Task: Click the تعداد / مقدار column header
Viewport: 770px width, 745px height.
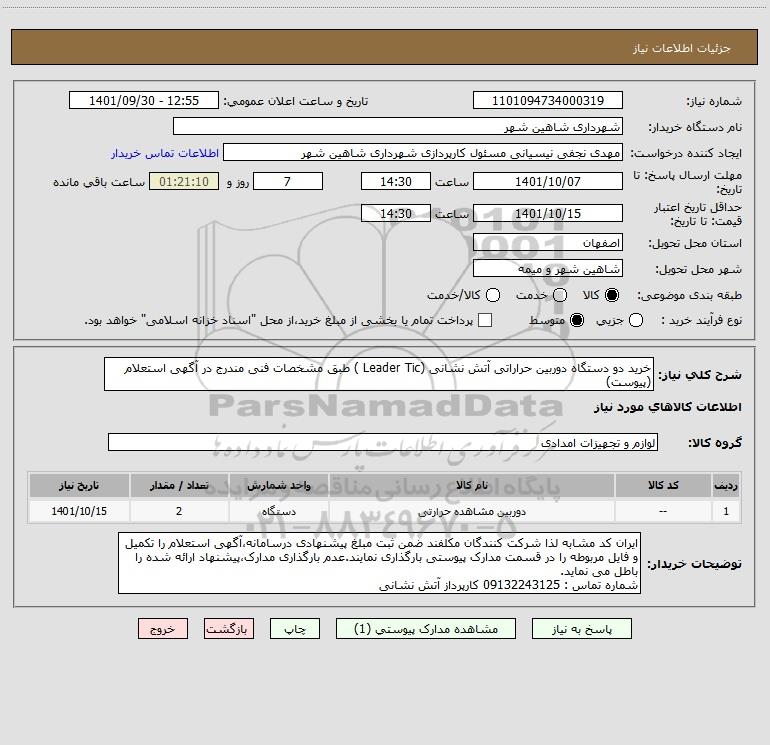Action: [179, 485]
